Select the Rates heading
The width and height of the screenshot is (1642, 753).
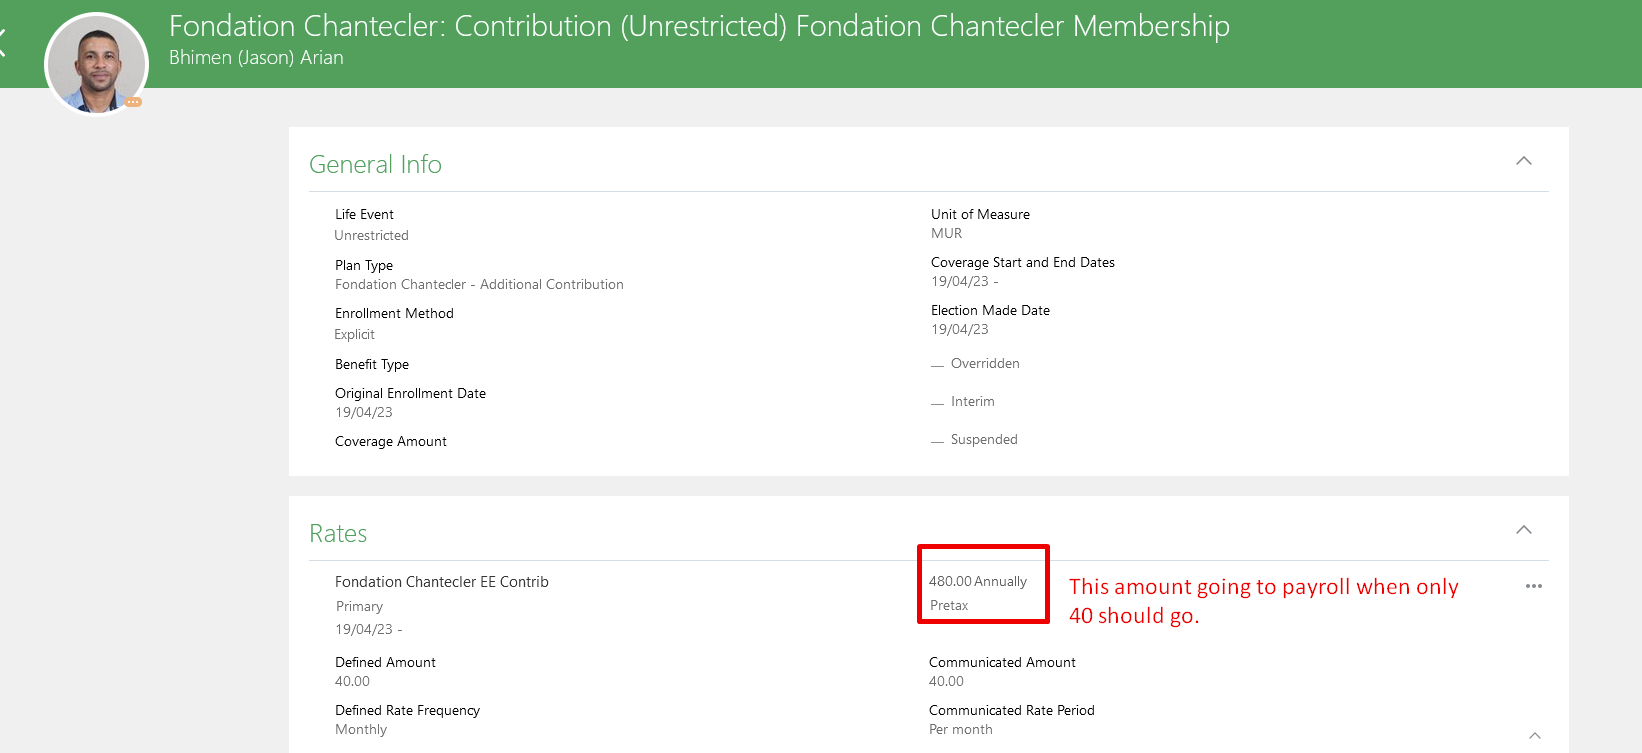click(x=338, y=533)
